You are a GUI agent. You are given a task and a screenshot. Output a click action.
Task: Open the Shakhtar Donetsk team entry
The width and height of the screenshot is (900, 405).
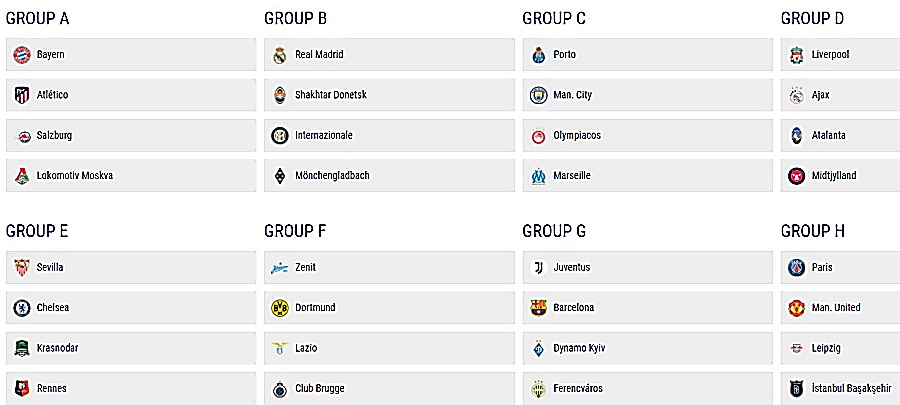pos(389,95)
